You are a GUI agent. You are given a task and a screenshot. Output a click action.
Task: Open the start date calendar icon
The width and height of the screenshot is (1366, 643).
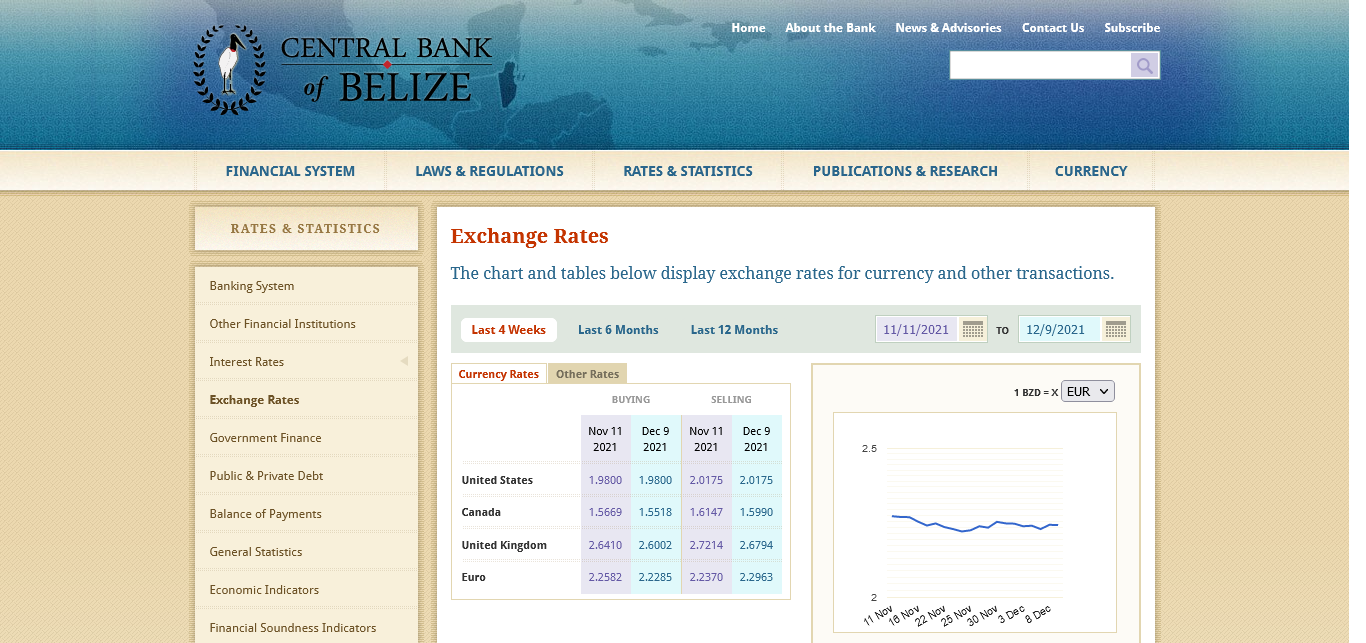click(972, 329)
